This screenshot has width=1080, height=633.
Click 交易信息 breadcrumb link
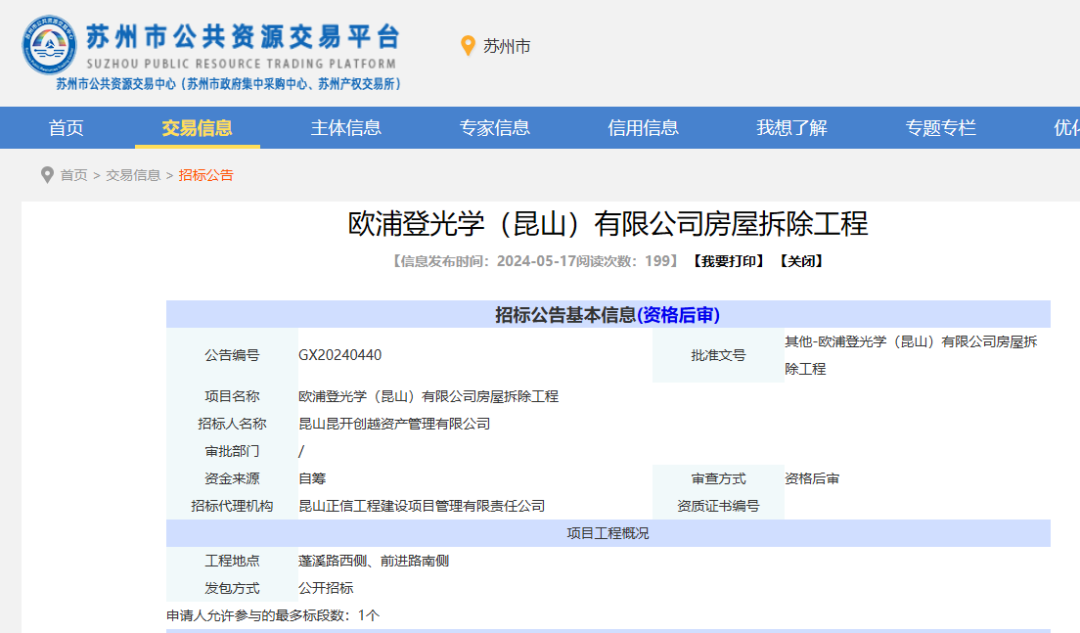click(x=133, y=175)
